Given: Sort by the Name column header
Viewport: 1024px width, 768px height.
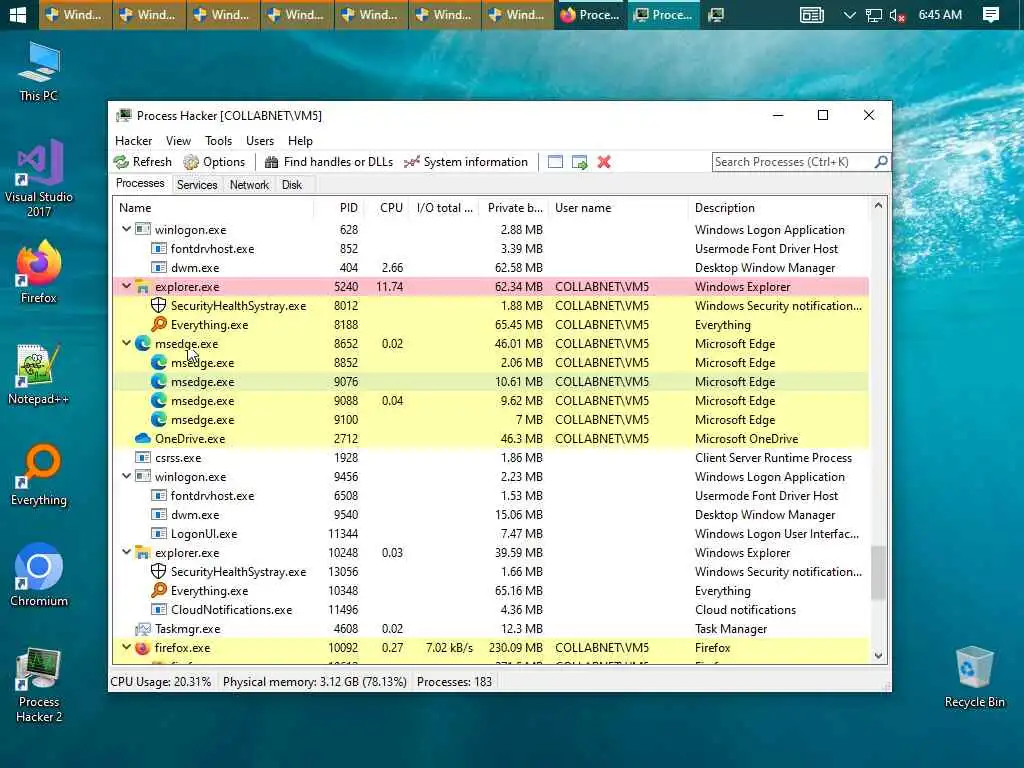Looking at the screenshot, I should point(213,208).
